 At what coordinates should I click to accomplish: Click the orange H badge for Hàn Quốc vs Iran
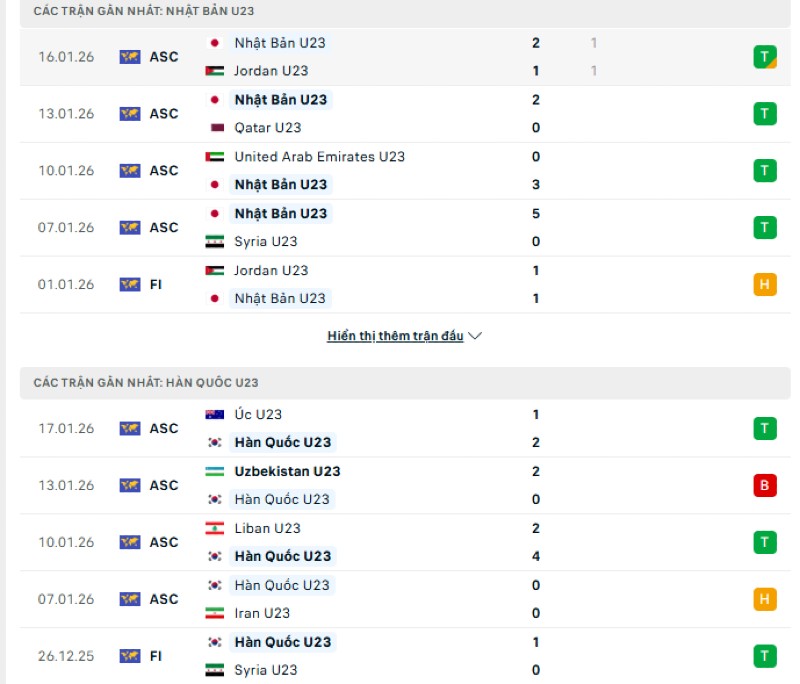765,600
